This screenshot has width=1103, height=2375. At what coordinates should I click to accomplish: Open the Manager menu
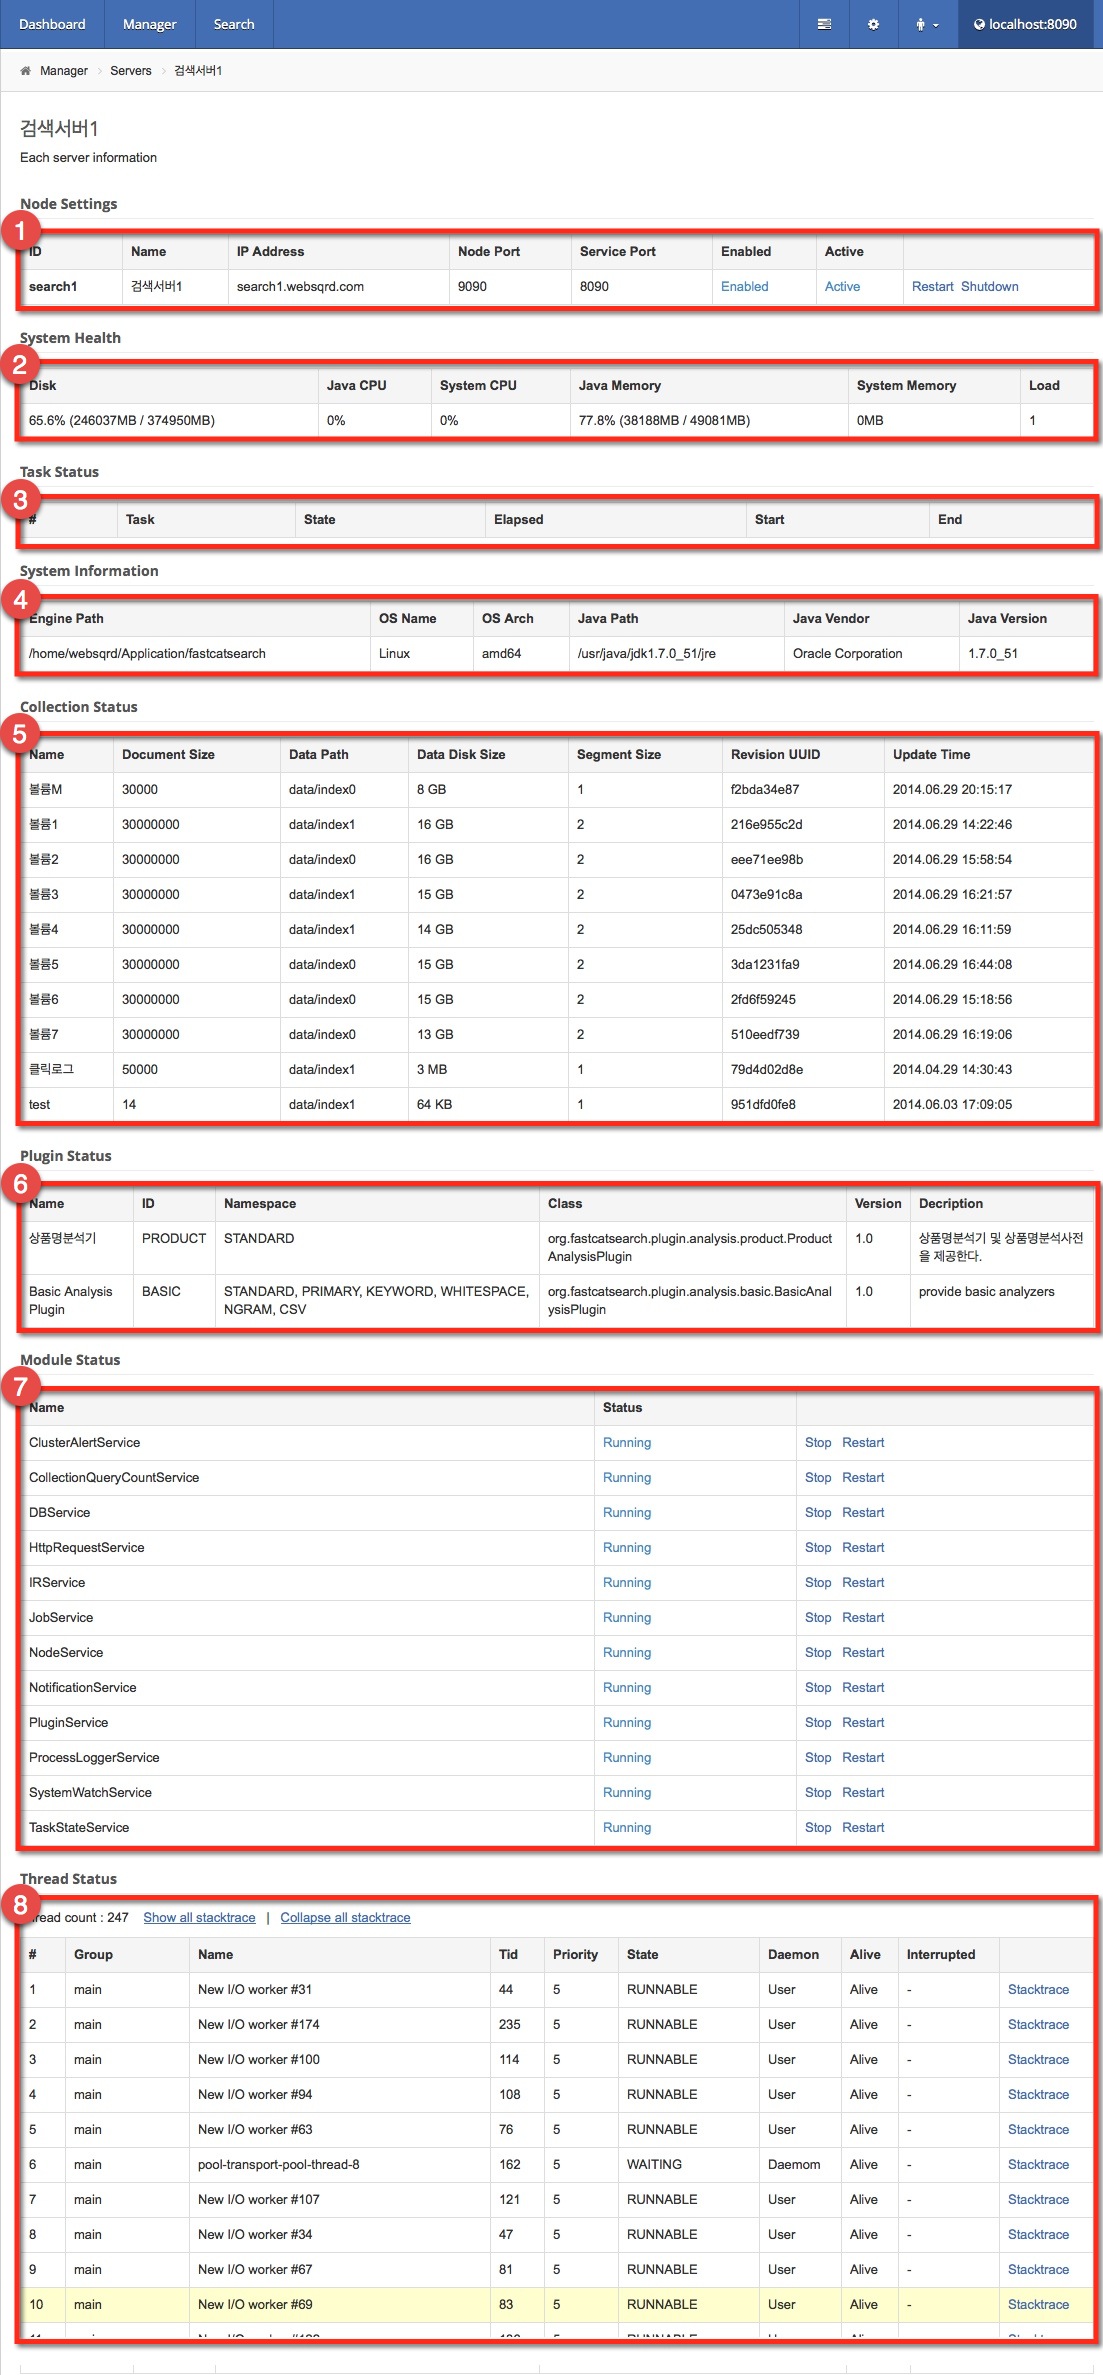pos(149,24)
